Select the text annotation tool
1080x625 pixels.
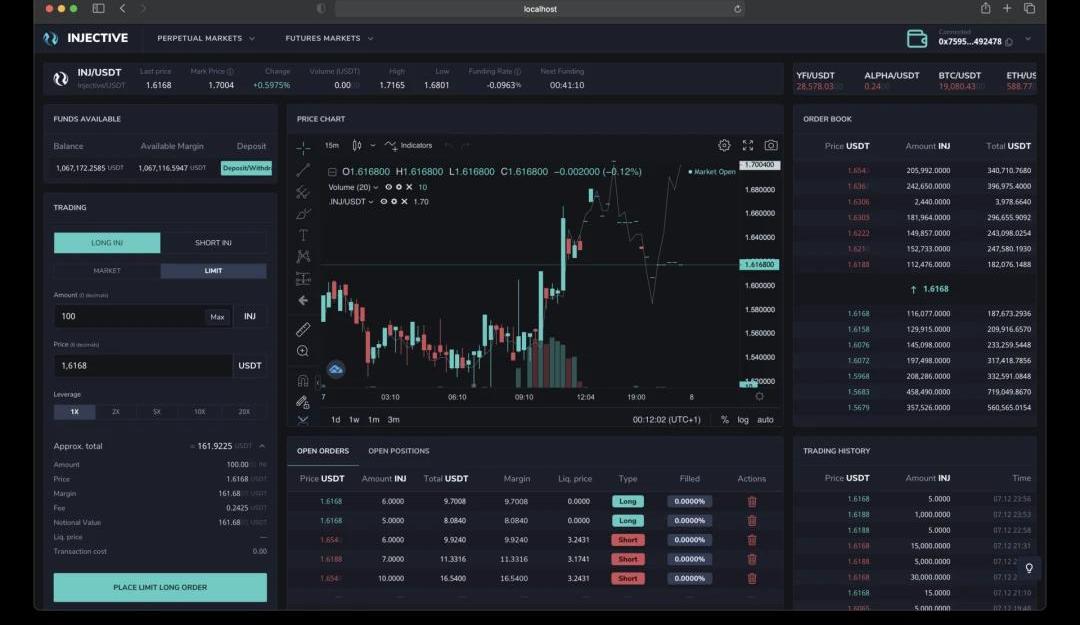coord(303,235)
